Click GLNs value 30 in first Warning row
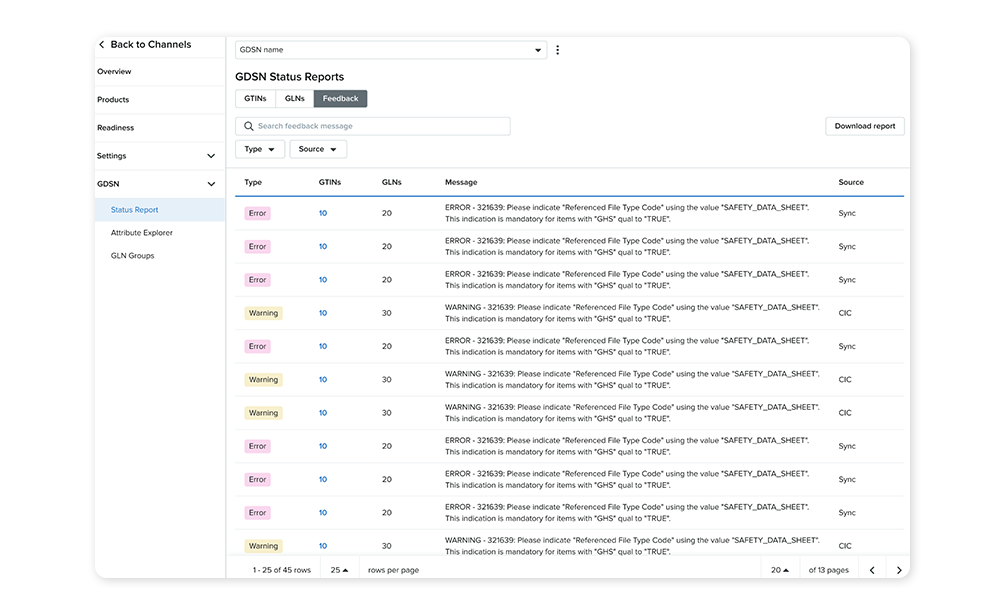 coord(386,313)
